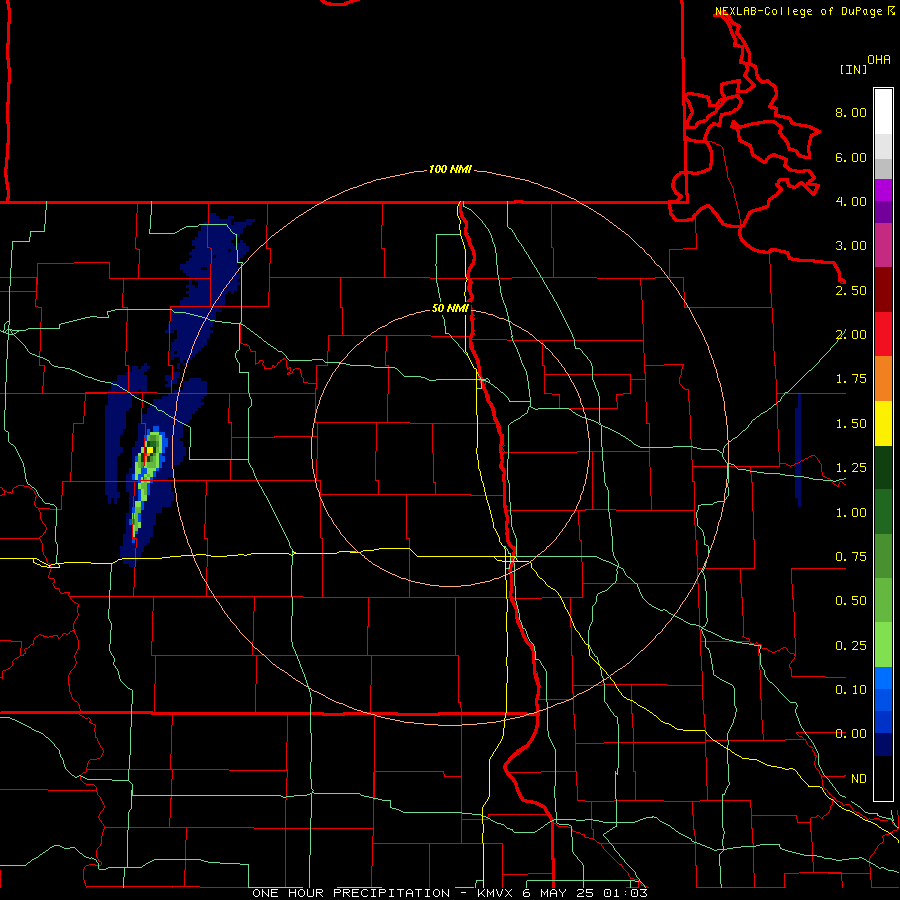Click the 3.00 legend value label
900x900 pixels.
coord(851,246)
